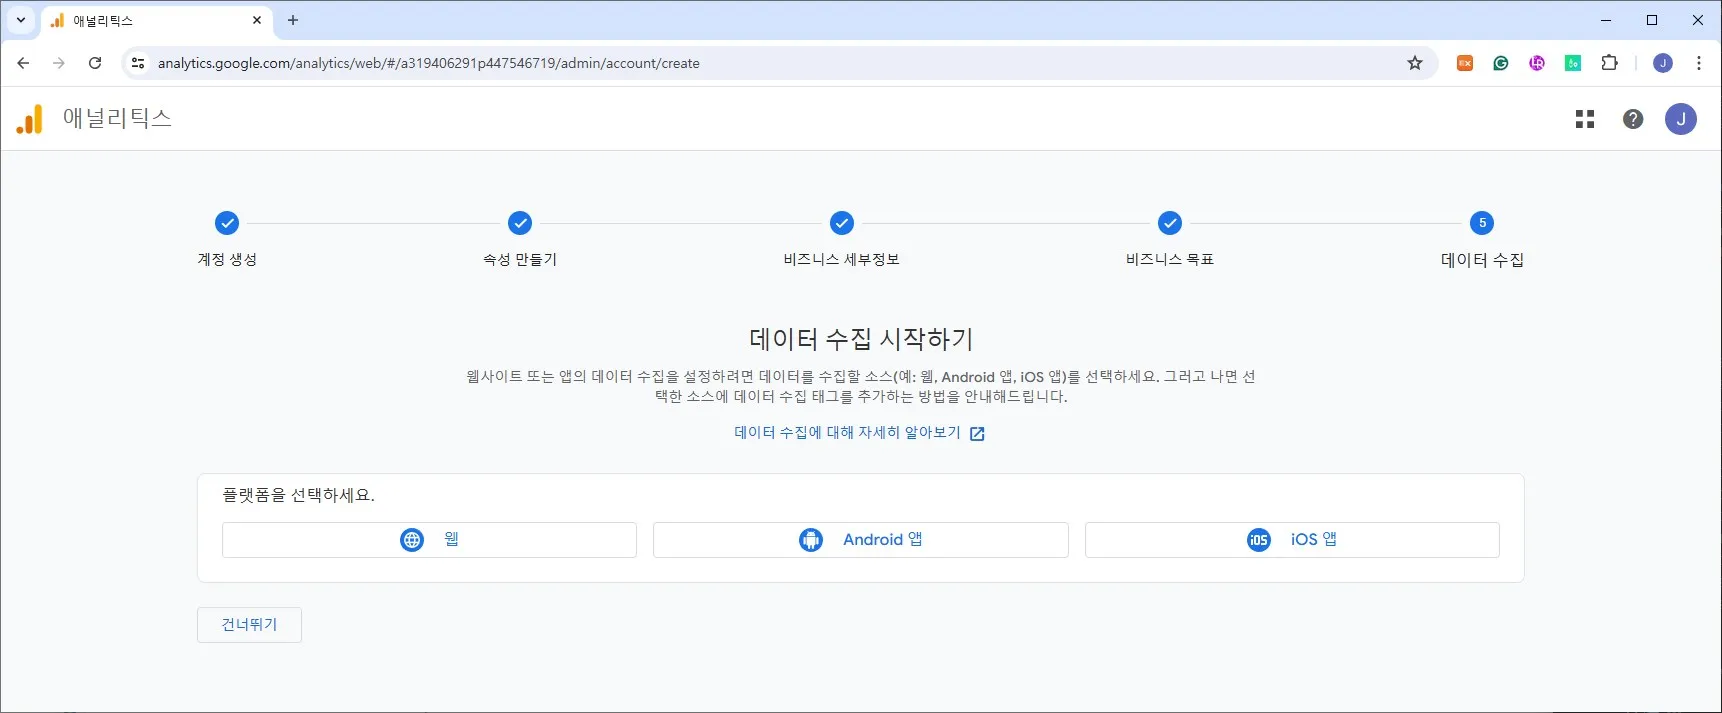
Task: Click the 비즈니스 세부정보 step checkmark
Action: 842,223
